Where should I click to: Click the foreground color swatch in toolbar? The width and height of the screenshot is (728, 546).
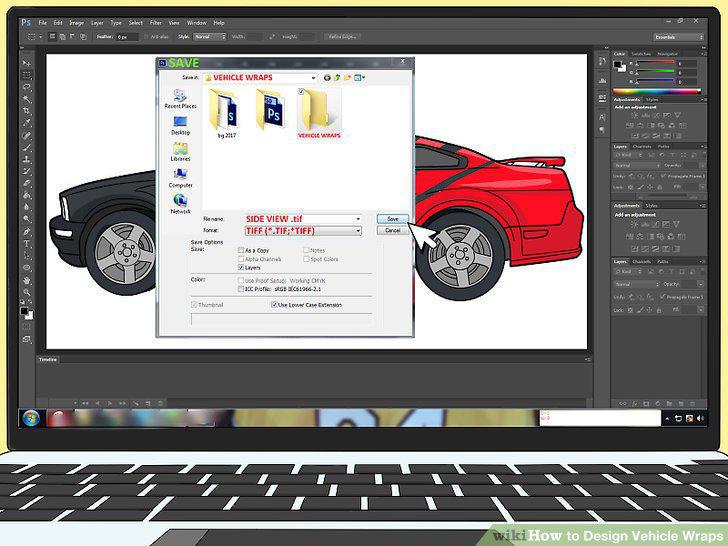coord(24,312)
